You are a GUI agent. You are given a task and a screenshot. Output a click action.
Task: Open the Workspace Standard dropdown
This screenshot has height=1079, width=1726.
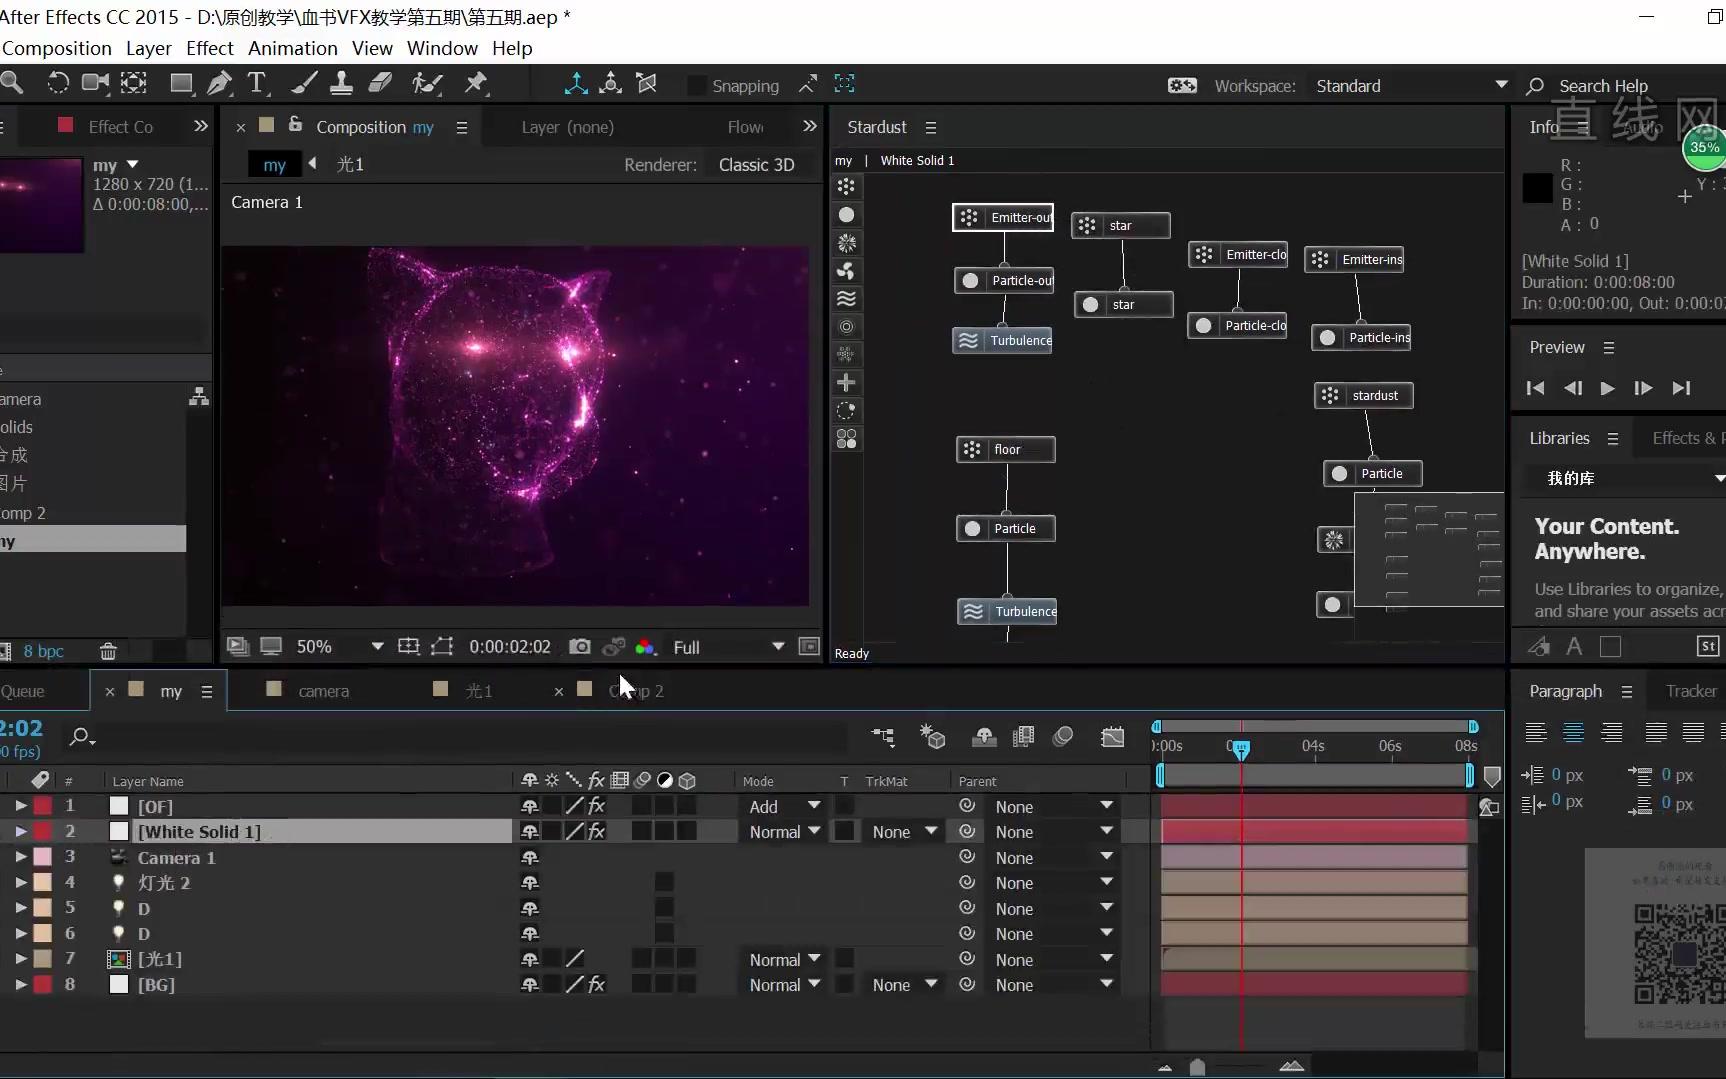point(1411,86)
